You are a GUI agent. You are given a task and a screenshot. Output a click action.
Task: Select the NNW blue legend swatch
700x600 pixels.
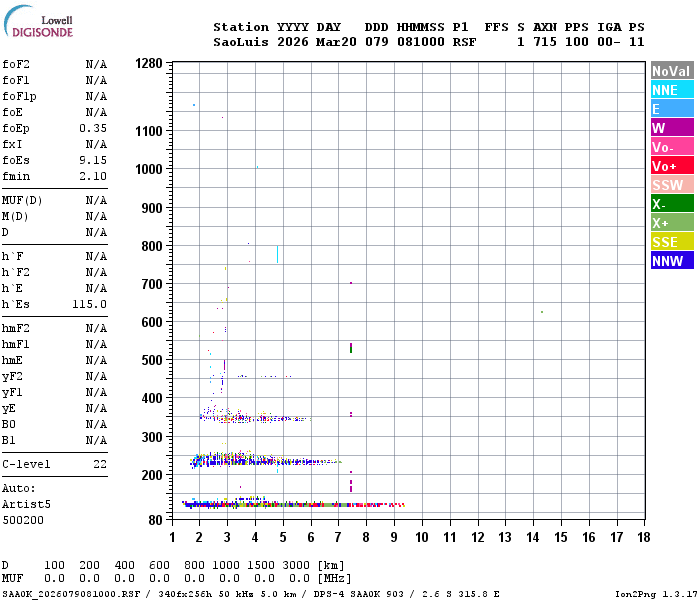click(672, 261)
